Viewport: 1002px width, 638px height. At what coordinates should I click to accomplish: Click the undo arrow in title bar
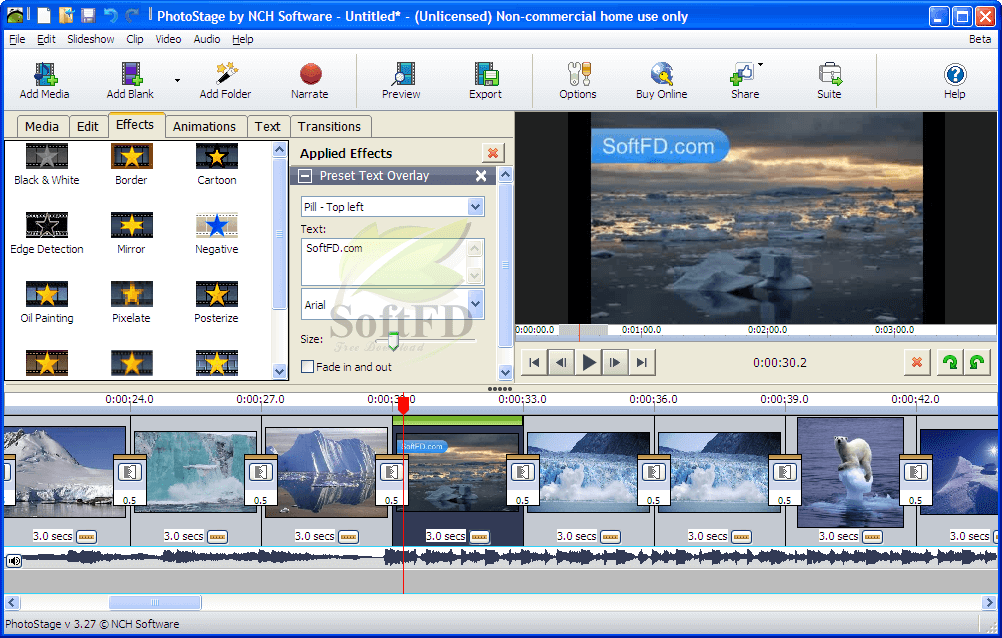(x=111, y=15)
